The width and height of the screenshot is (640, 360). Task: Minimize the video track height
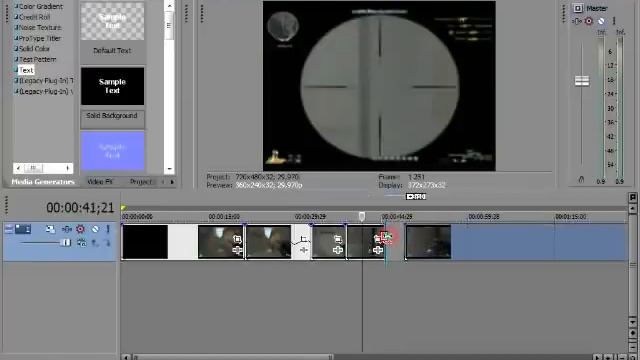point(9,229)
